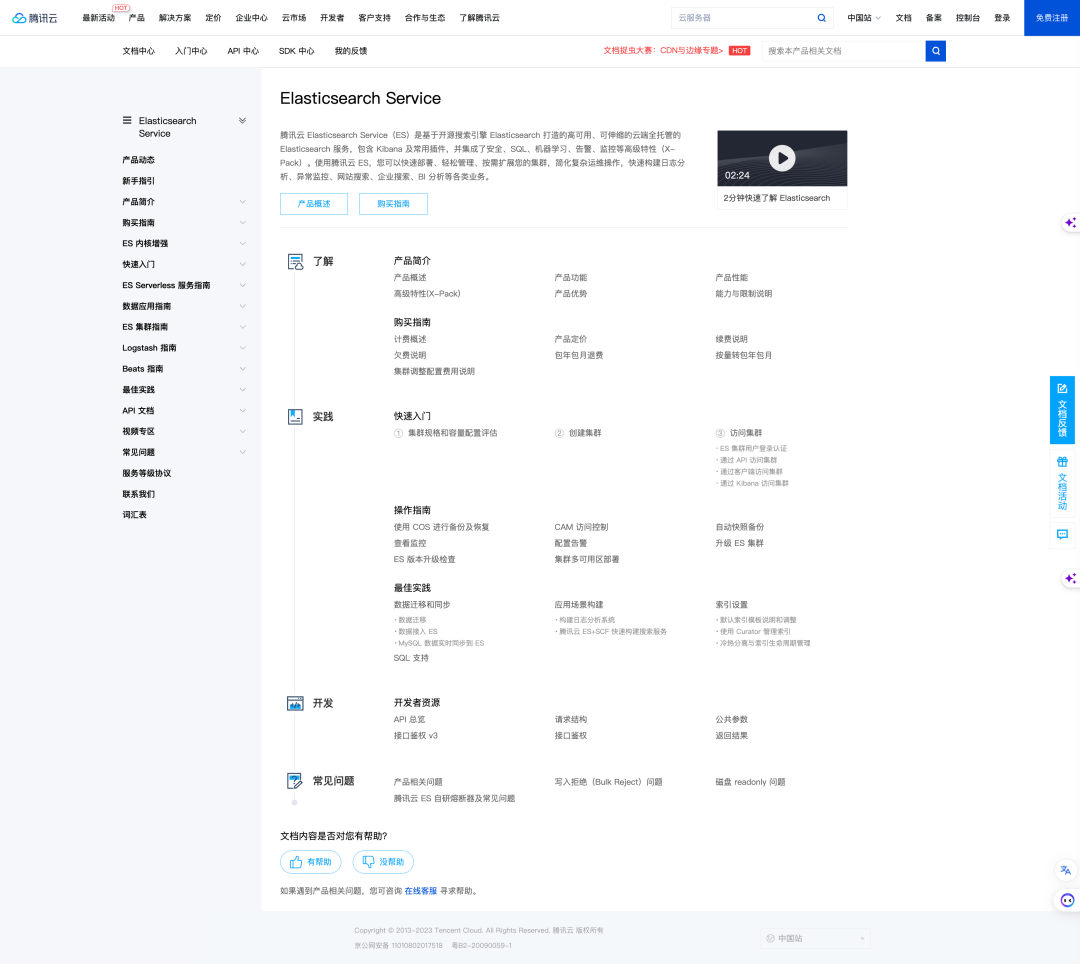Click the 有帮助 thumbs-up button

pyautogui.click(x=311, y=862)
